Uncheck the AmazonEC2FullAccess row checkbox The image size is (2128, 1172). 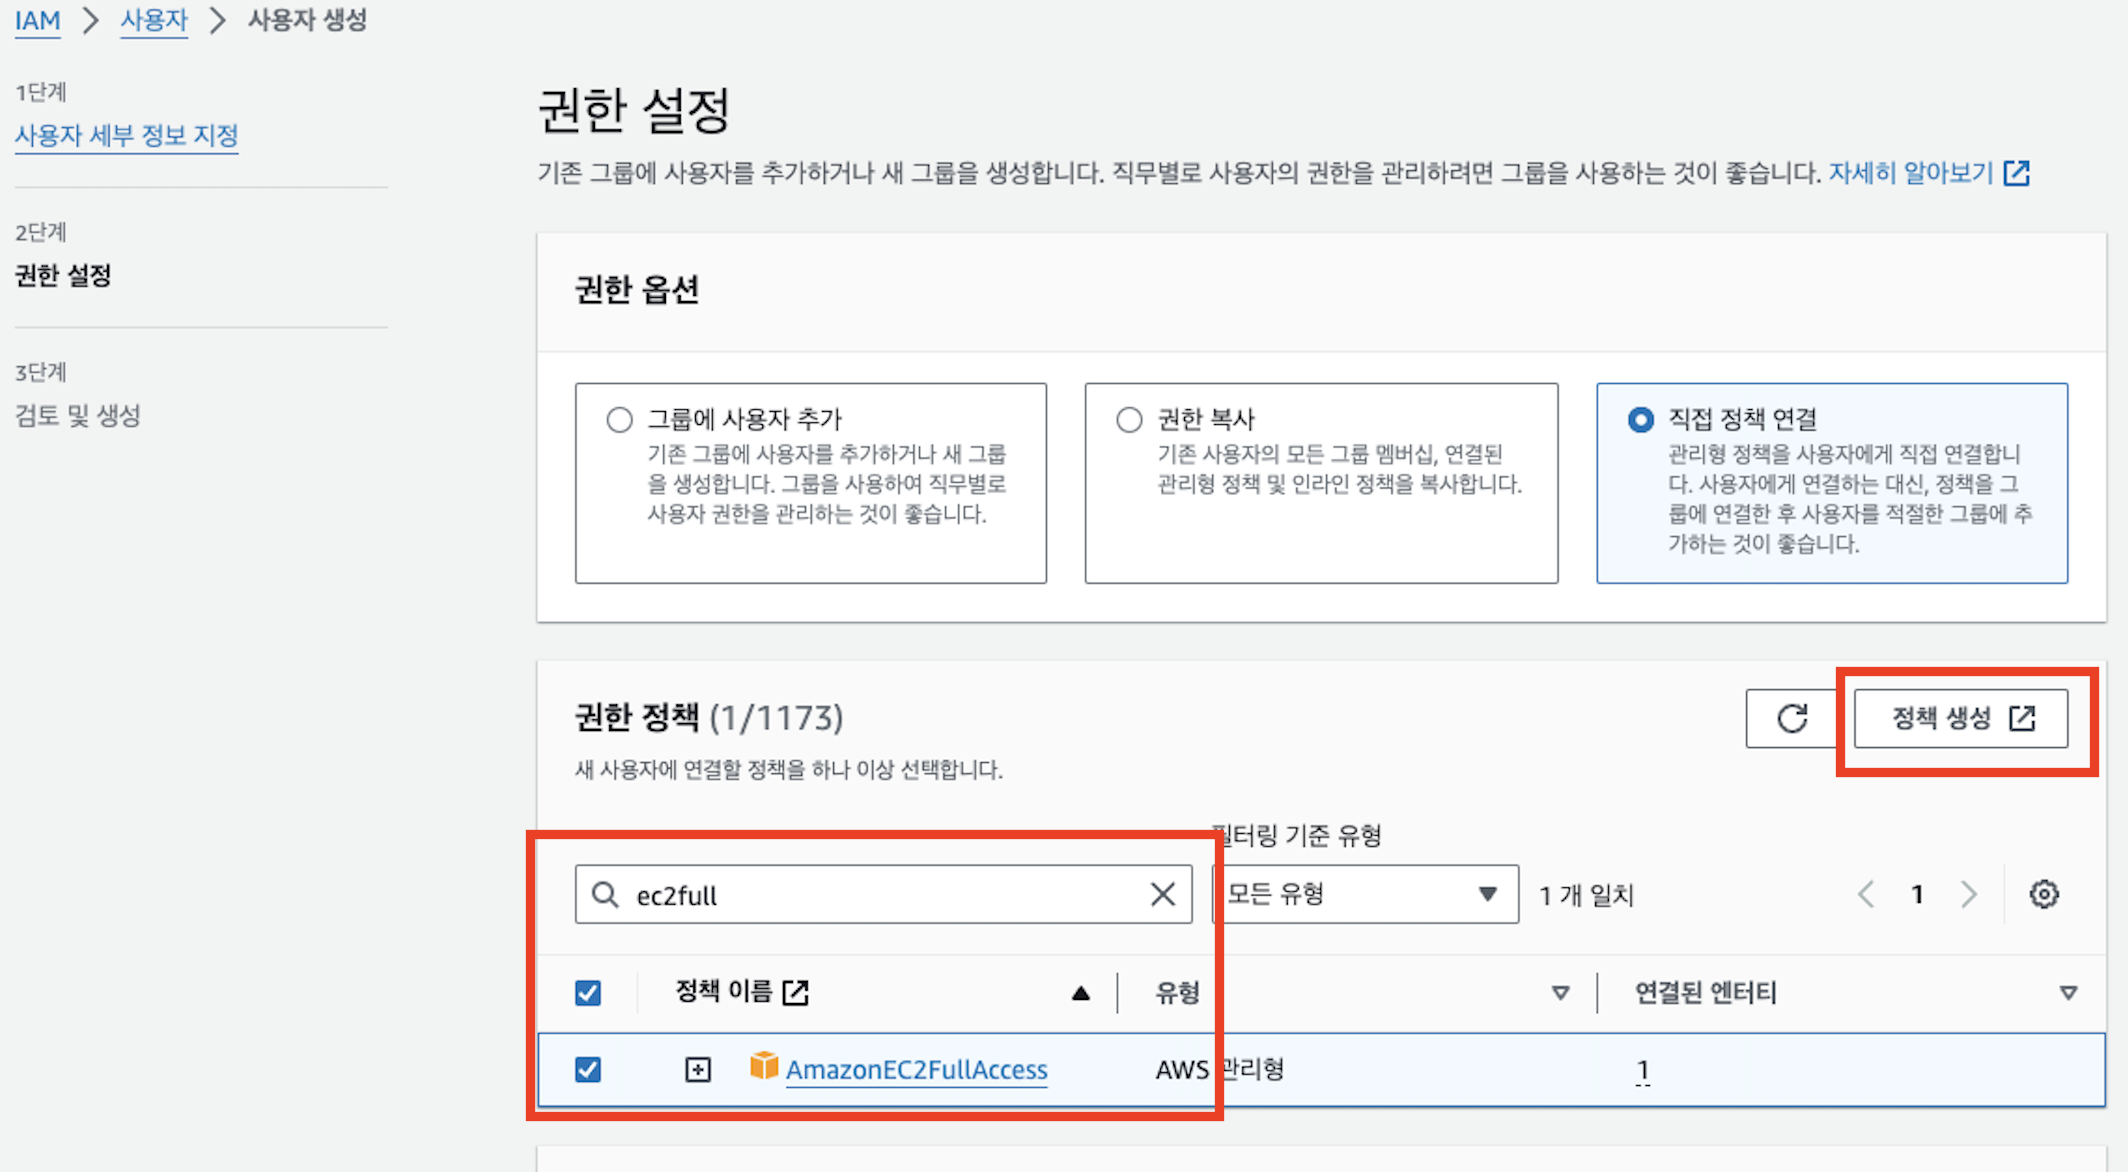pyautogui.click(x=588, y=1070)
